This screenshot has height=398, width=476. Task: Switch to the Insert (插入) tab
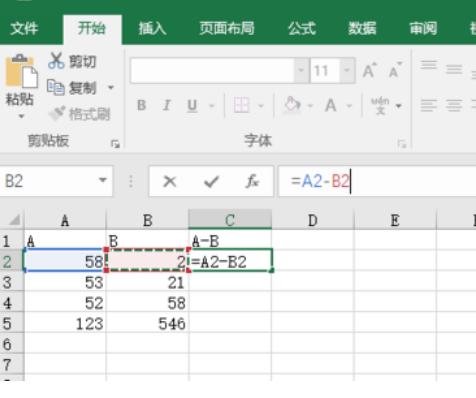pos(152,29)
